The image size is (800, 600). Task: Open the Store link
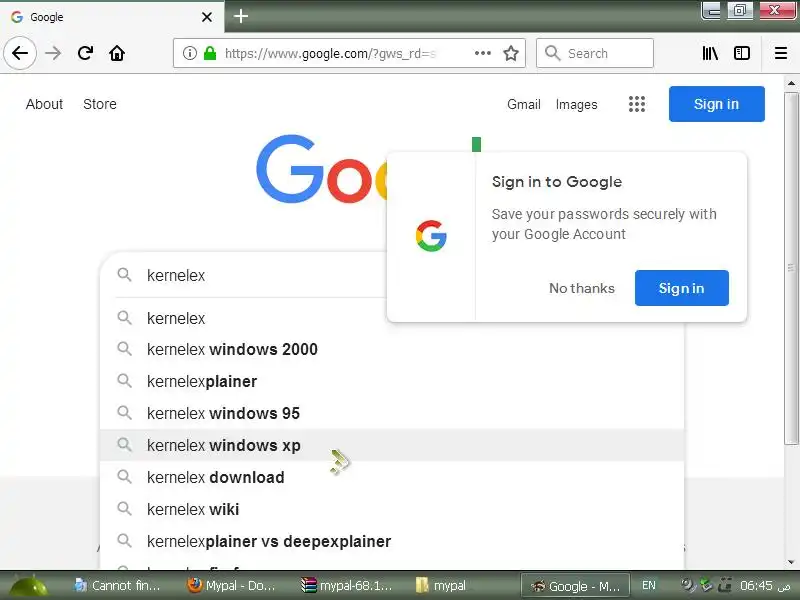[x=100, y=104]
